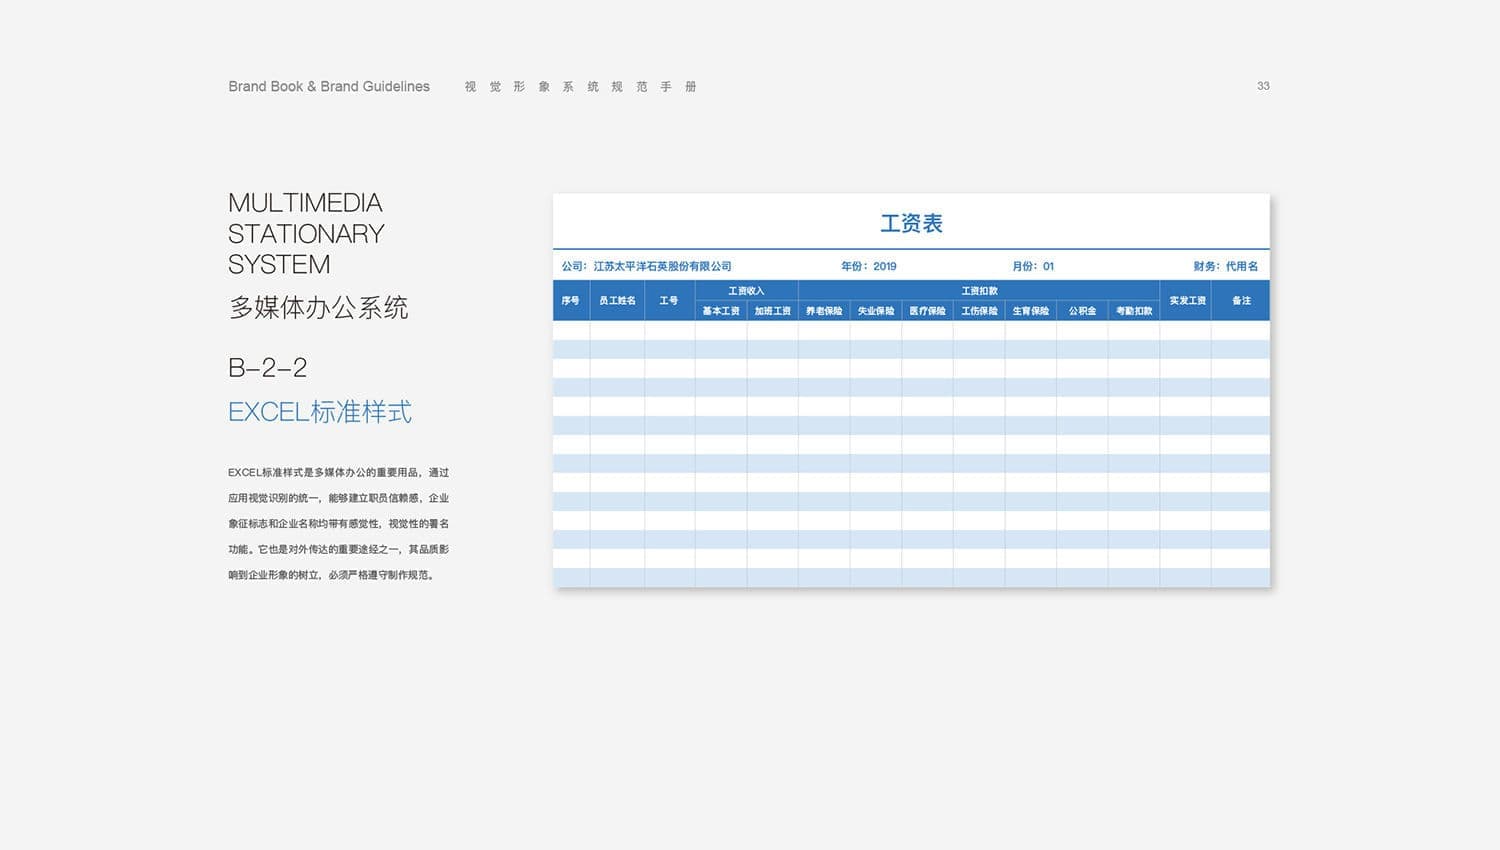Select the 序号 column header

pos(570,301)
